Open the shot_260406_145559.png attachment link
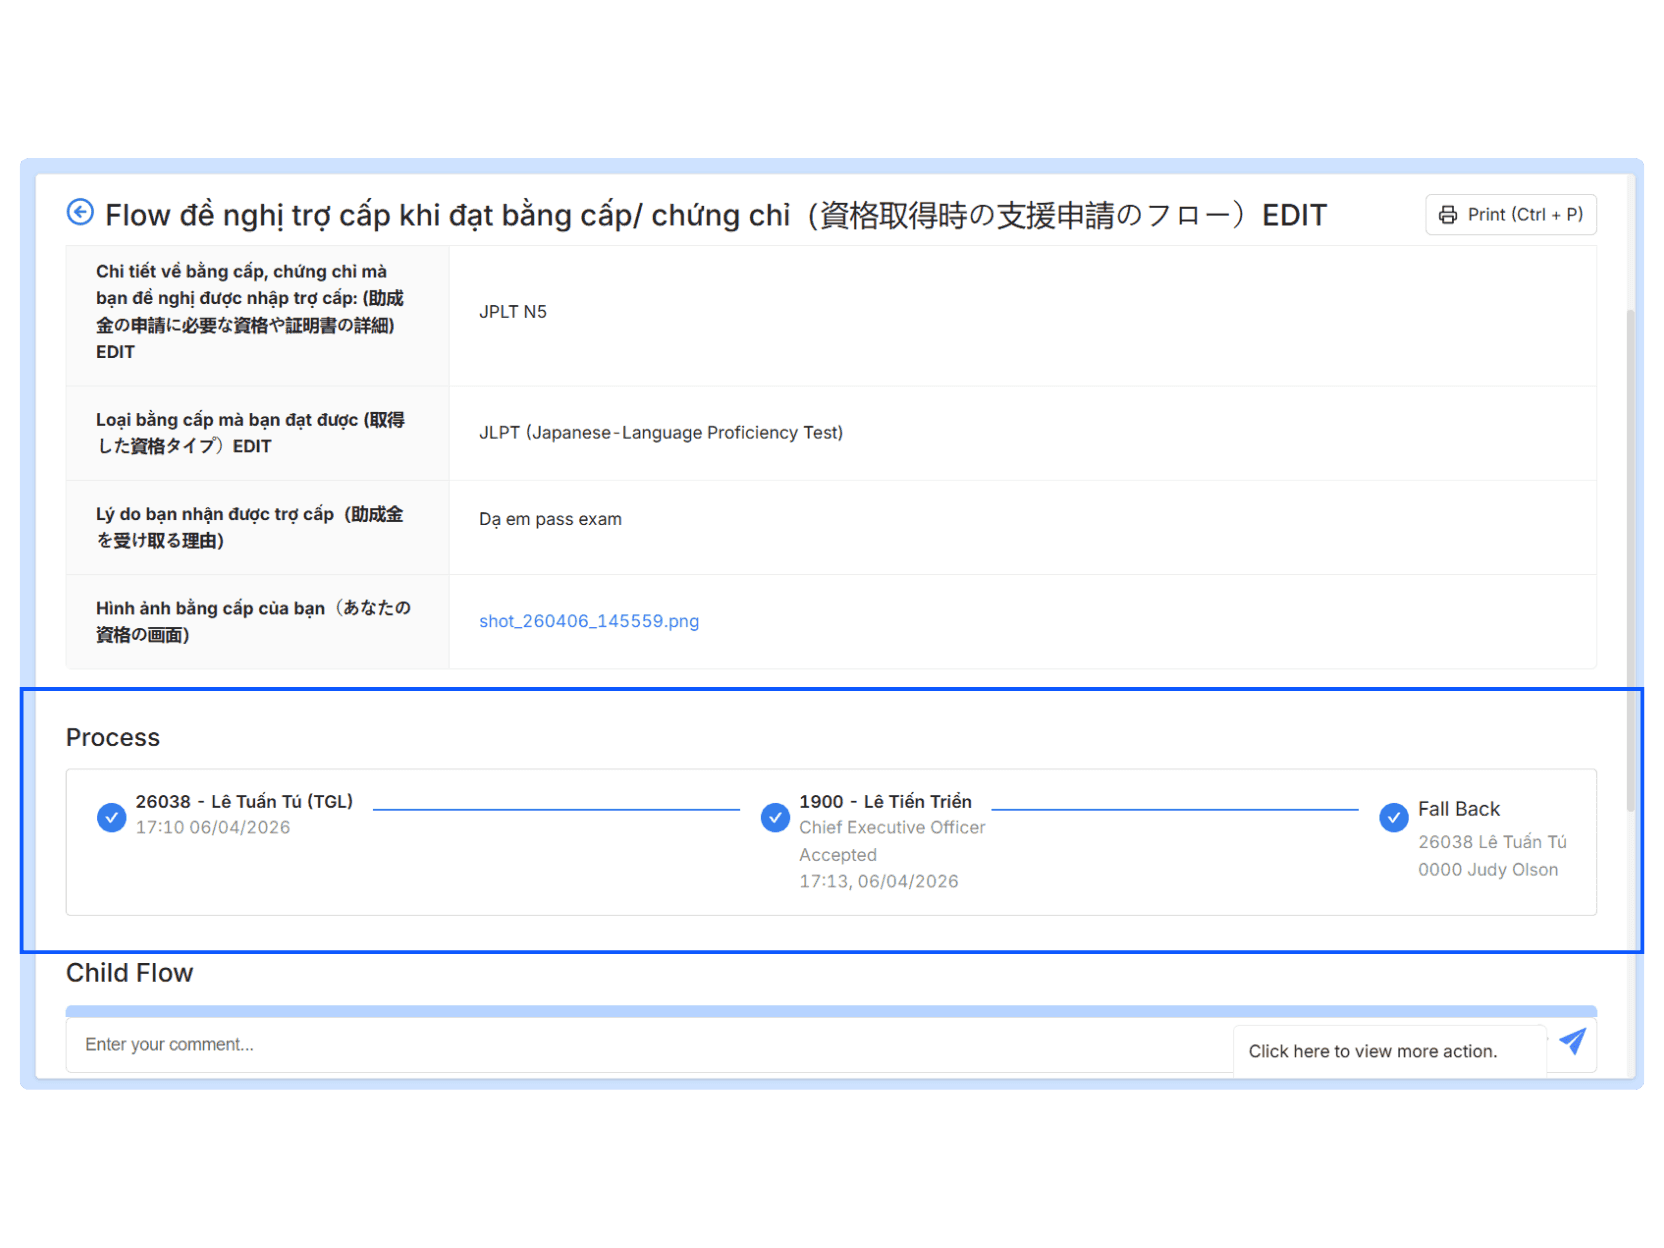 (x=588, y=621)
